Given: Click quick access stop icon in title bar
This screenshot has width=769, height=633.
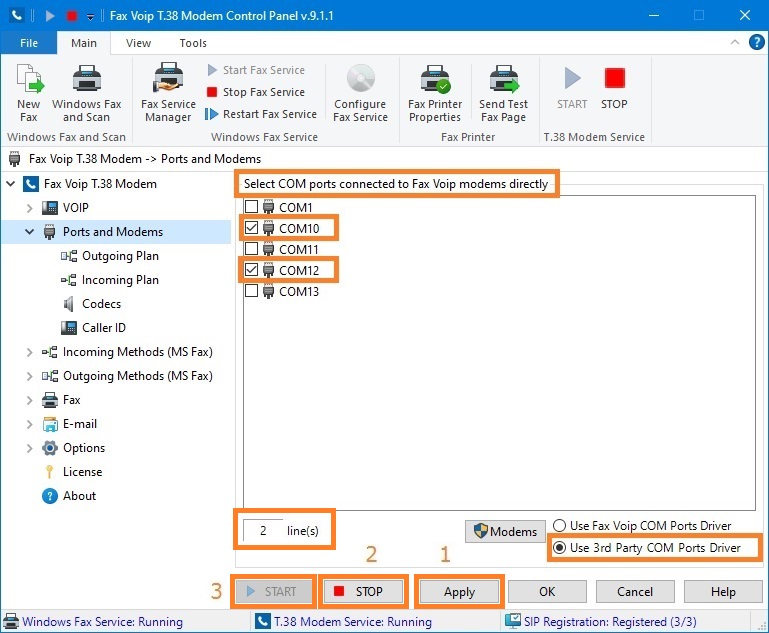Looking at the screenshot, I should (x=72, y=16).
